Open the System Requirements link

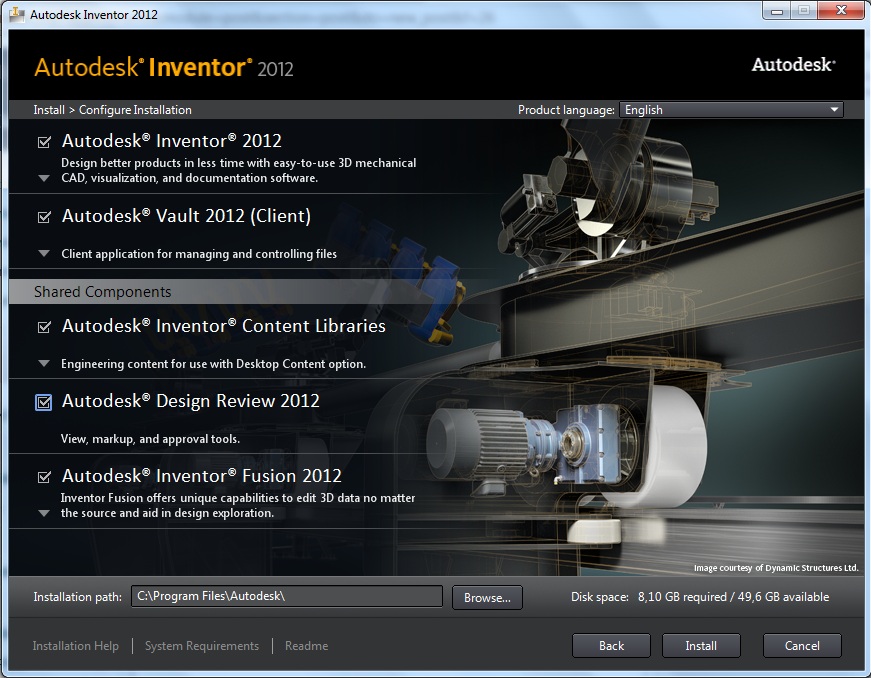pyautogui.click(x=202, y=646)
